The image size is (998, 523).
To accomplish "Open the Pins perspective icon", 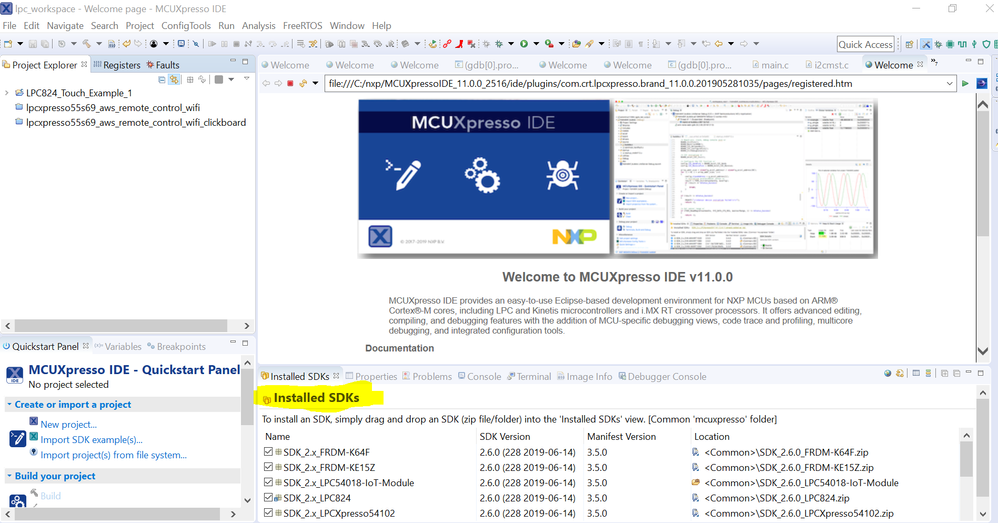I will point(974,44).
